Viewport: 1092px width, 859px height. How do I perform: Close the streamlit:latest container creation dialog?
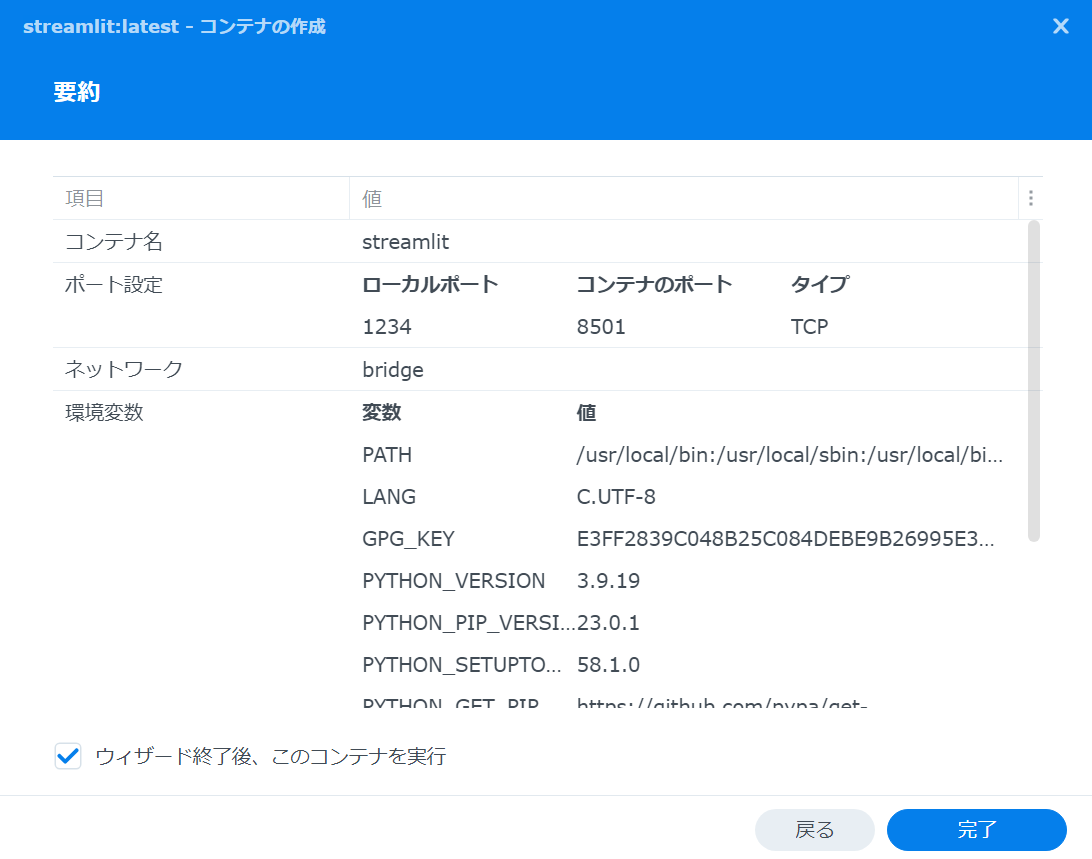click(x=1060, y=26)
